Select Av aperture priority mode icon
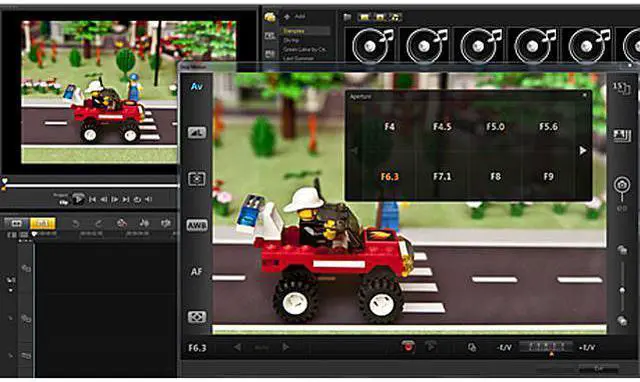This screenshot has width=640, height=382. (x=196, y=86)
